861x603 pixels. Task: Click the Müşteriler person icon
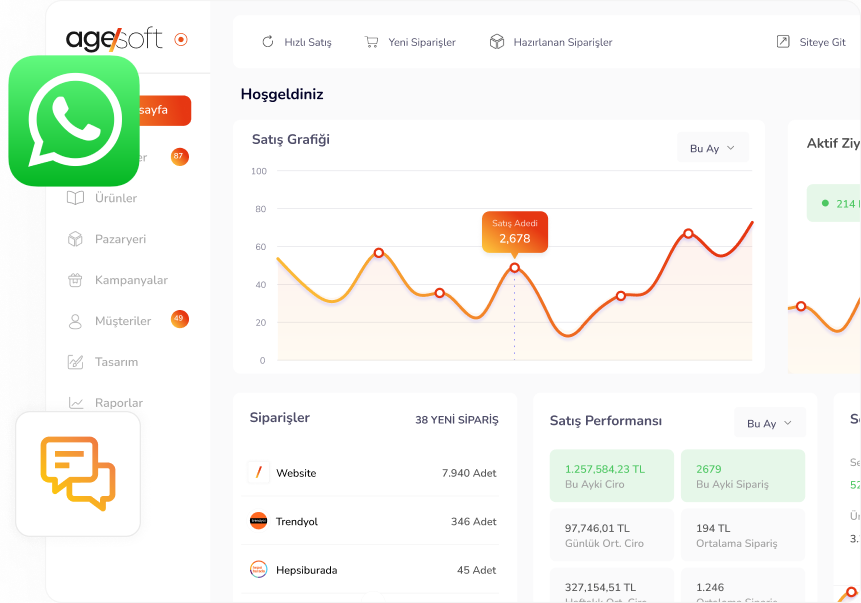(x=75, y=321)
